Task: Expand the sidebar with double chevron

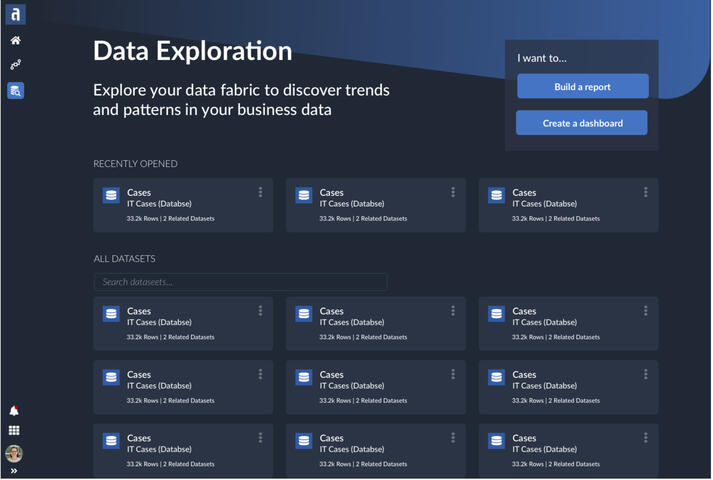Action: pos(14,471)
